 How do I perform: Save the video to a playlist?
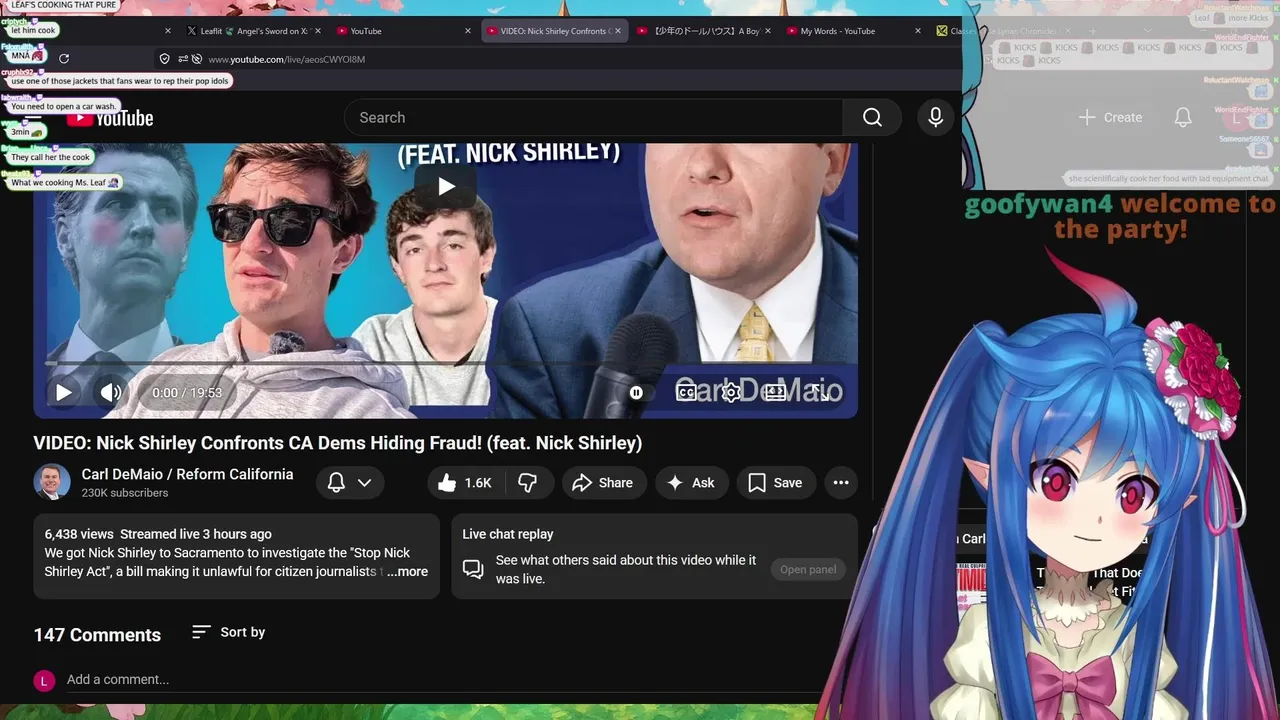[775, 483]
